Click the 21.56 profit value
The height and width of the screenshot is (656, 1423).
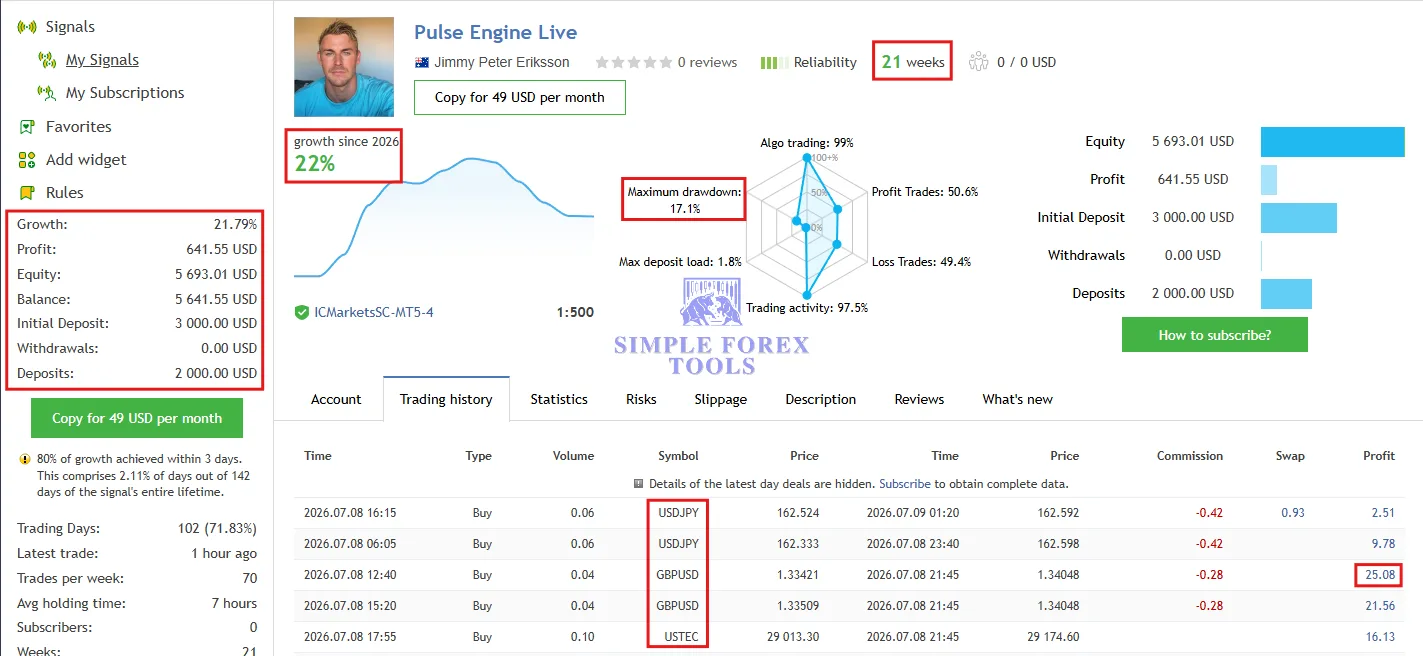coord(1379,606)
